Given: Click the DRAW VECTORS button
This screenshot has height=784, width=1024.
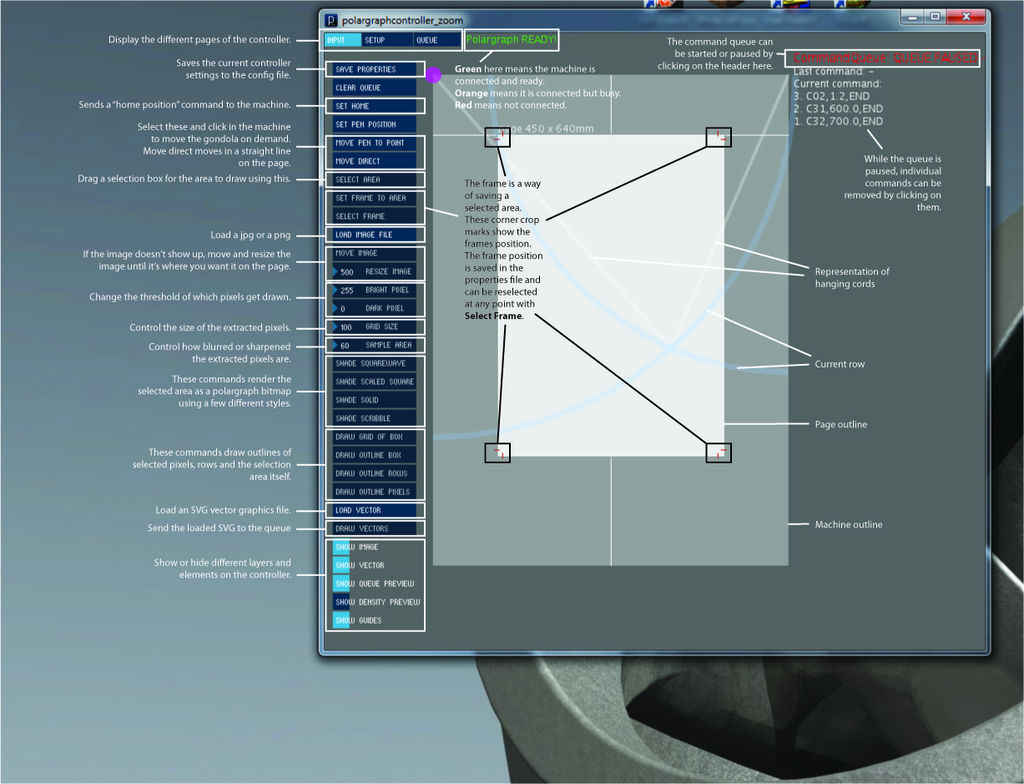Looking at the screenshot, I should (x=374, y=529).
